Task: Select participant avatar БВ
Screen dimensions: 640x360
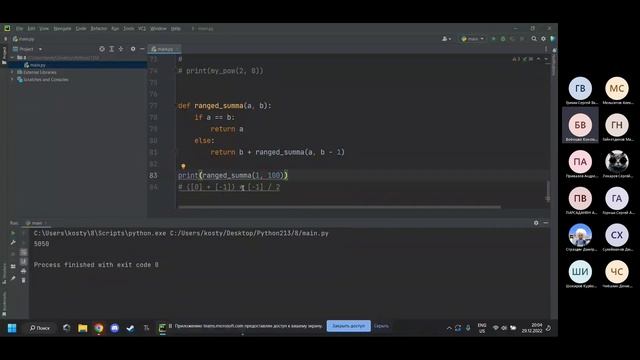Action: [x=580, y=125]
